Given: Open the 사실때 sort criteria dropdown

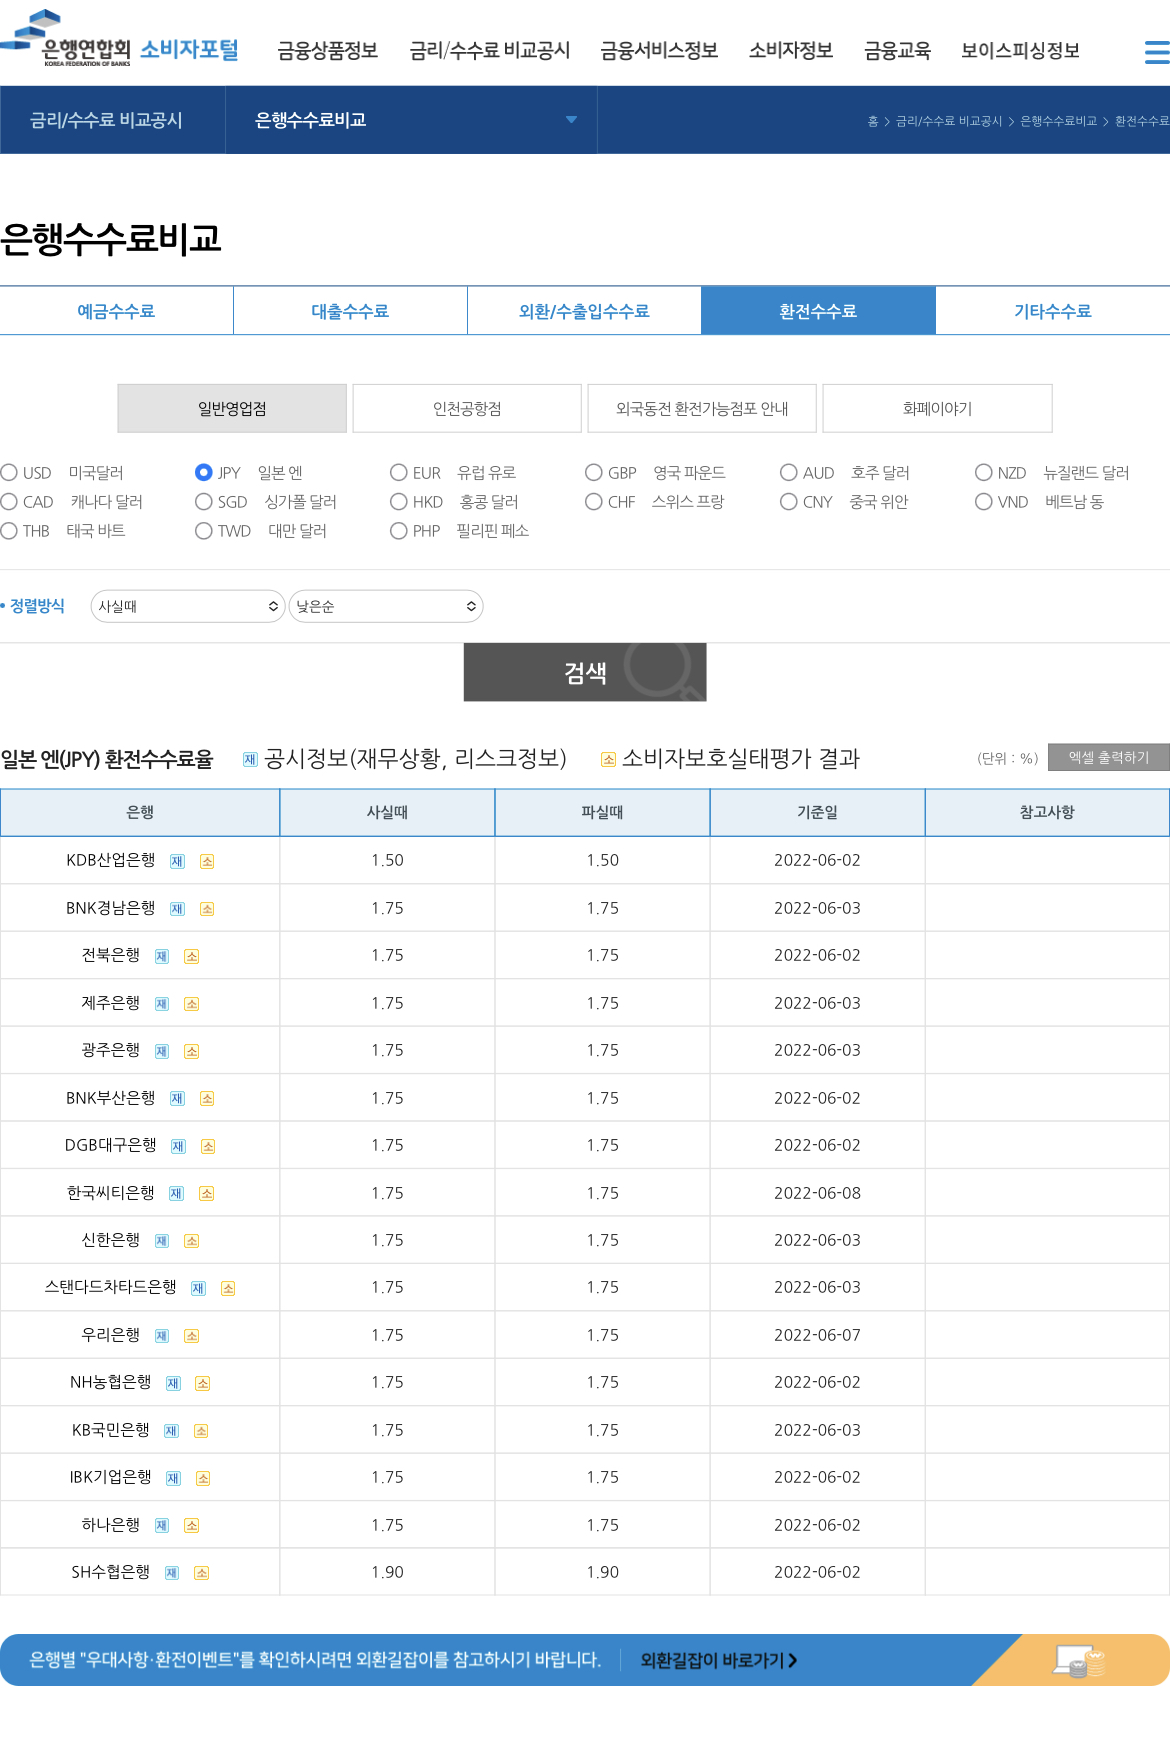Looking at the screenshot, I should (x=188, y=607).
